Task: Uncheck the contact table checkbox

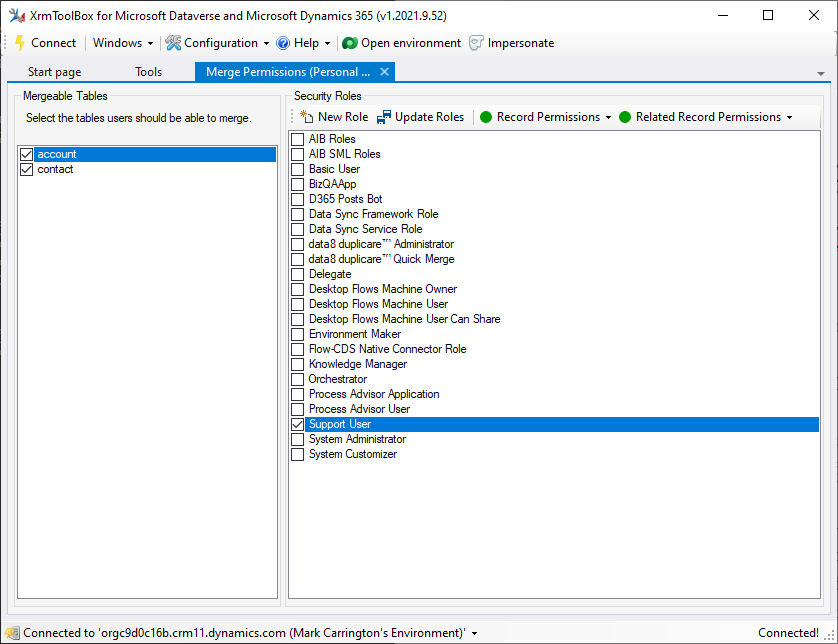Action: [27, 170]
